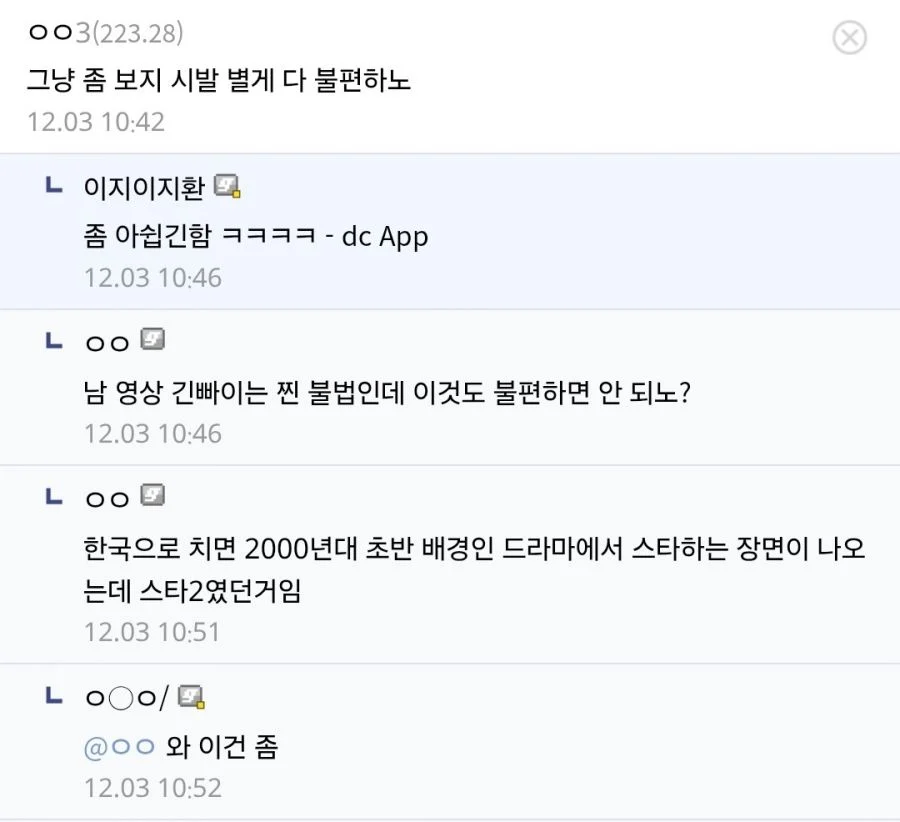Viewport: 900px width, 822px height.
Task: Click the circled X delete icon
Action: [849, 38]
